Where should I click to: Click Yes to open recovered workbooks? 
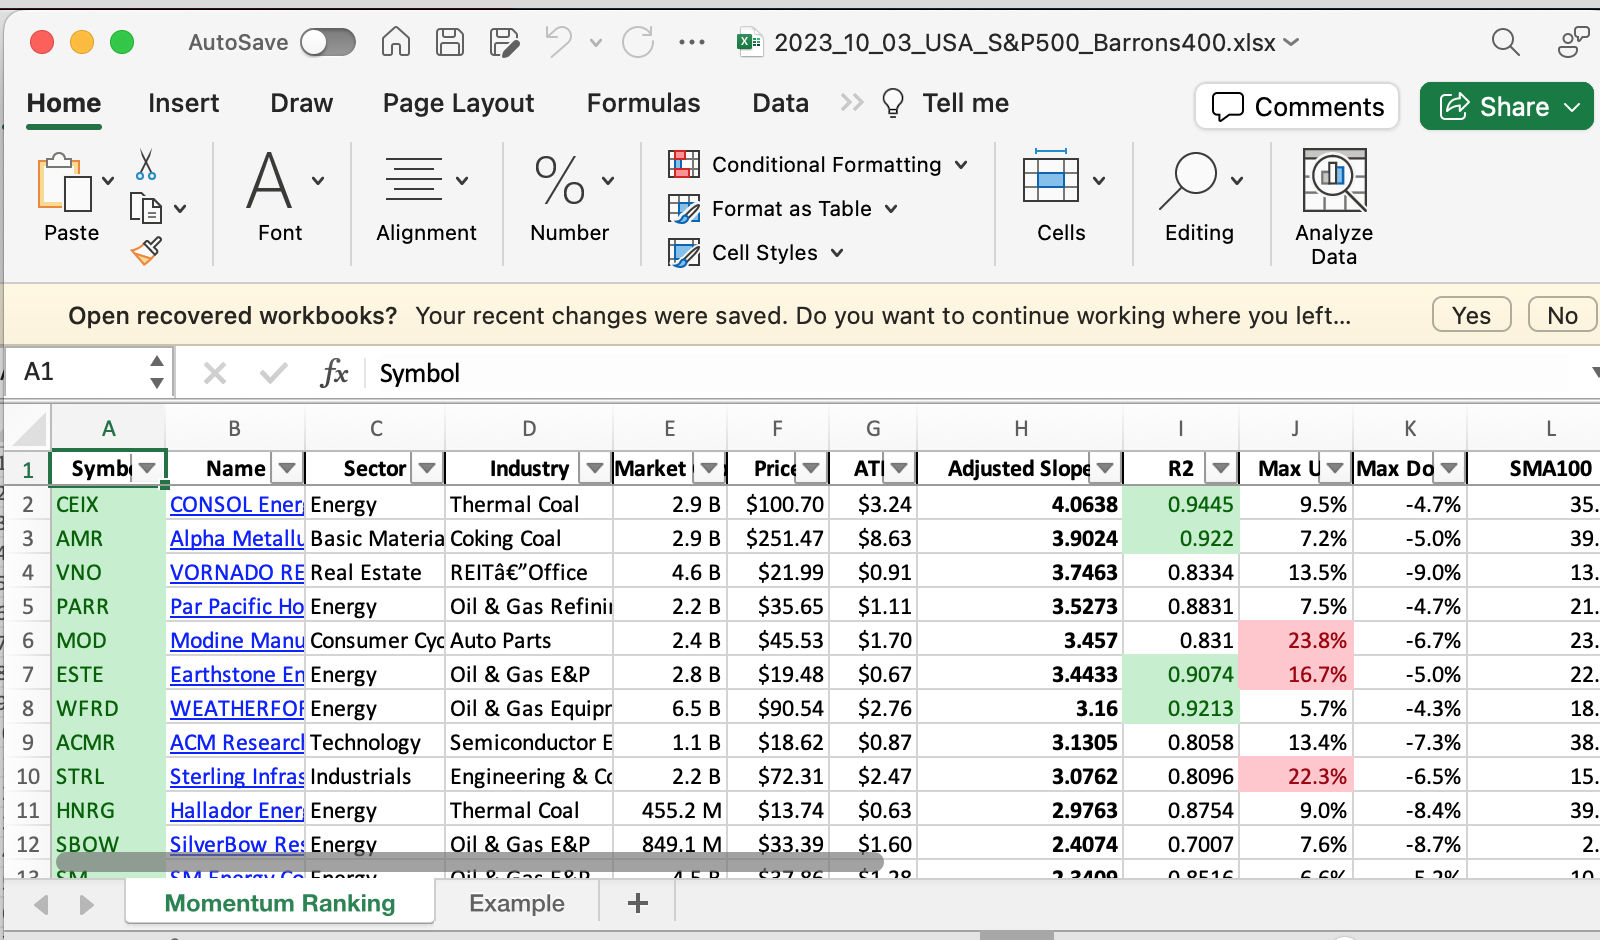1471,315
